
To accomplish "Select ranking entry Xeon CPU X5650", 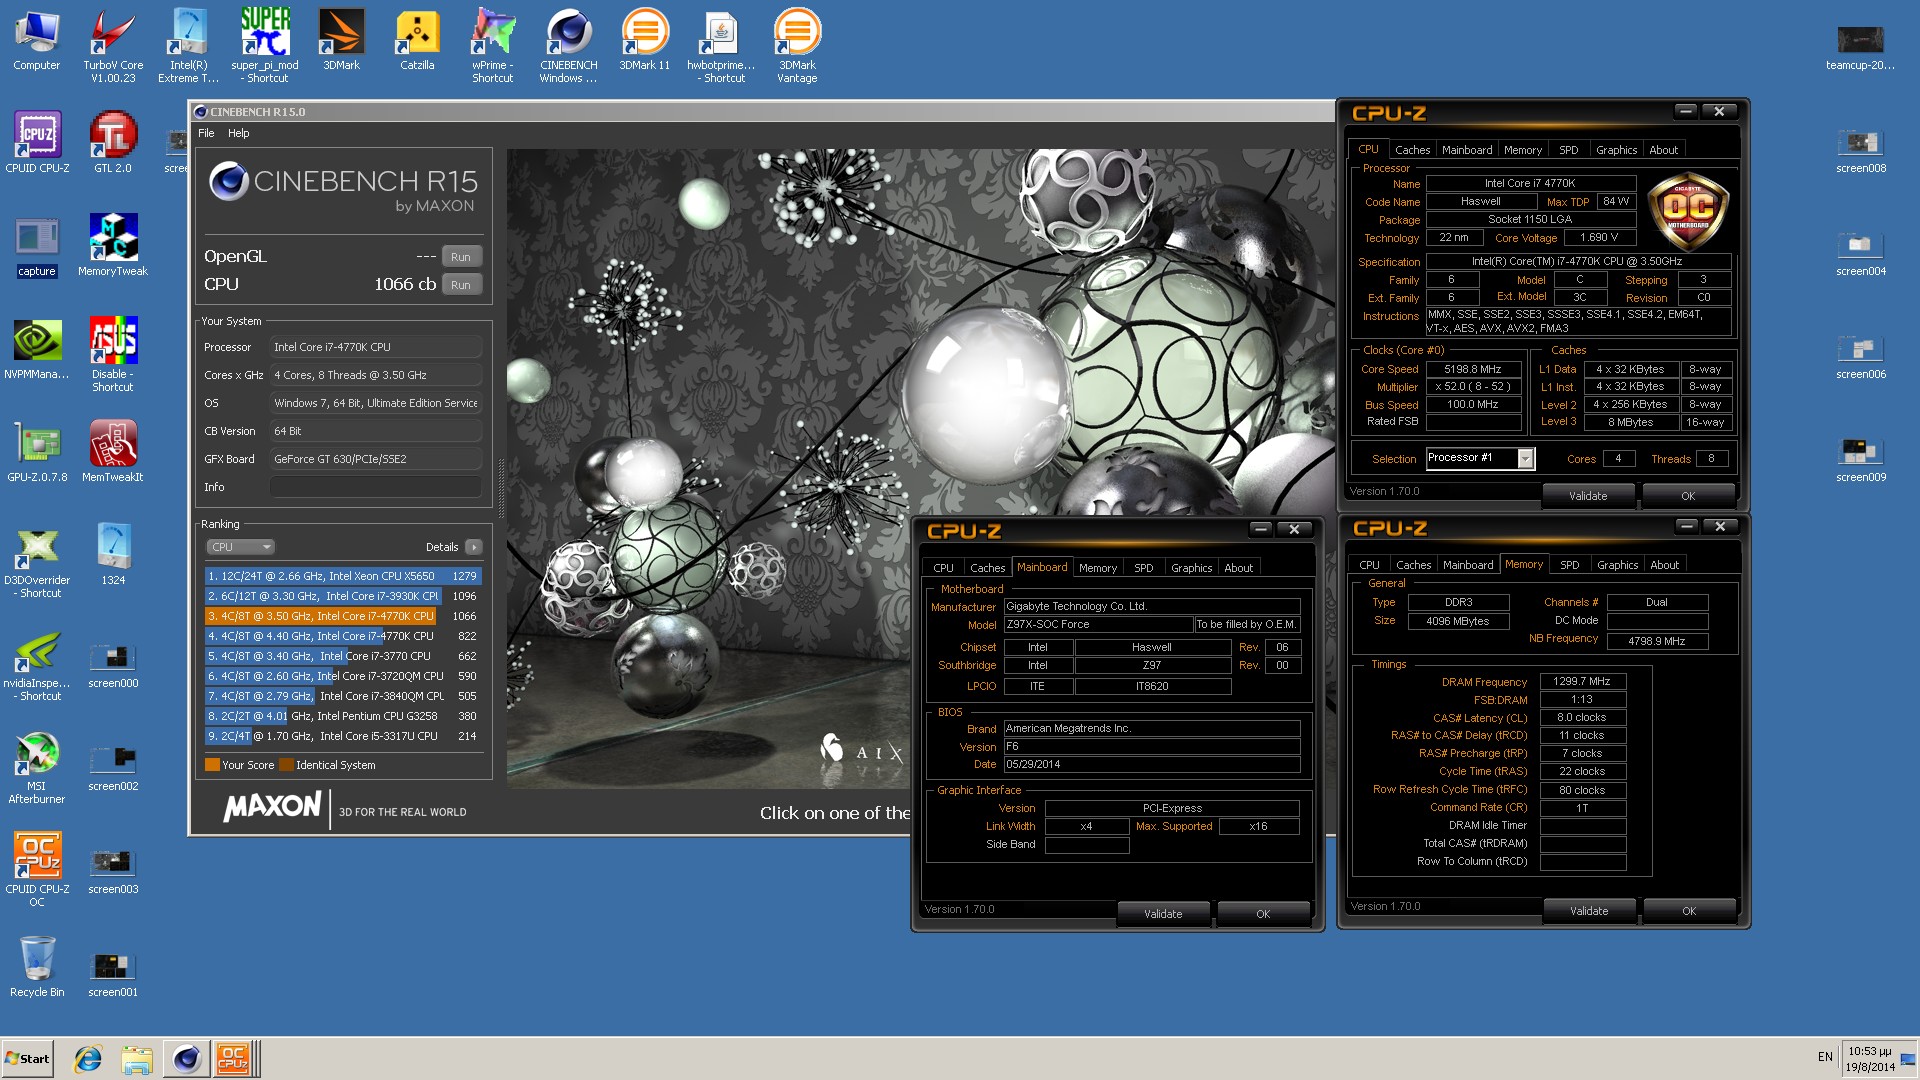I will tap(342, 576).
